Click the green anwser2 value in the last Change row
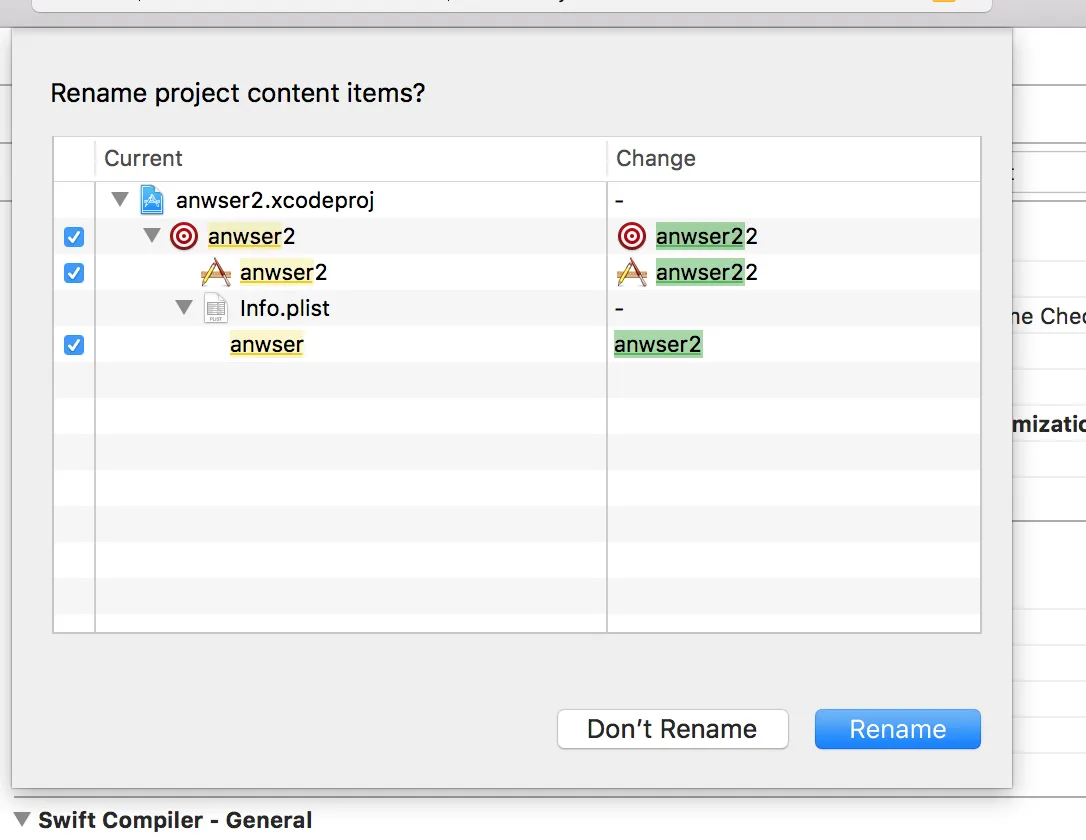1086x840 pixels. (x=658, y=345)
